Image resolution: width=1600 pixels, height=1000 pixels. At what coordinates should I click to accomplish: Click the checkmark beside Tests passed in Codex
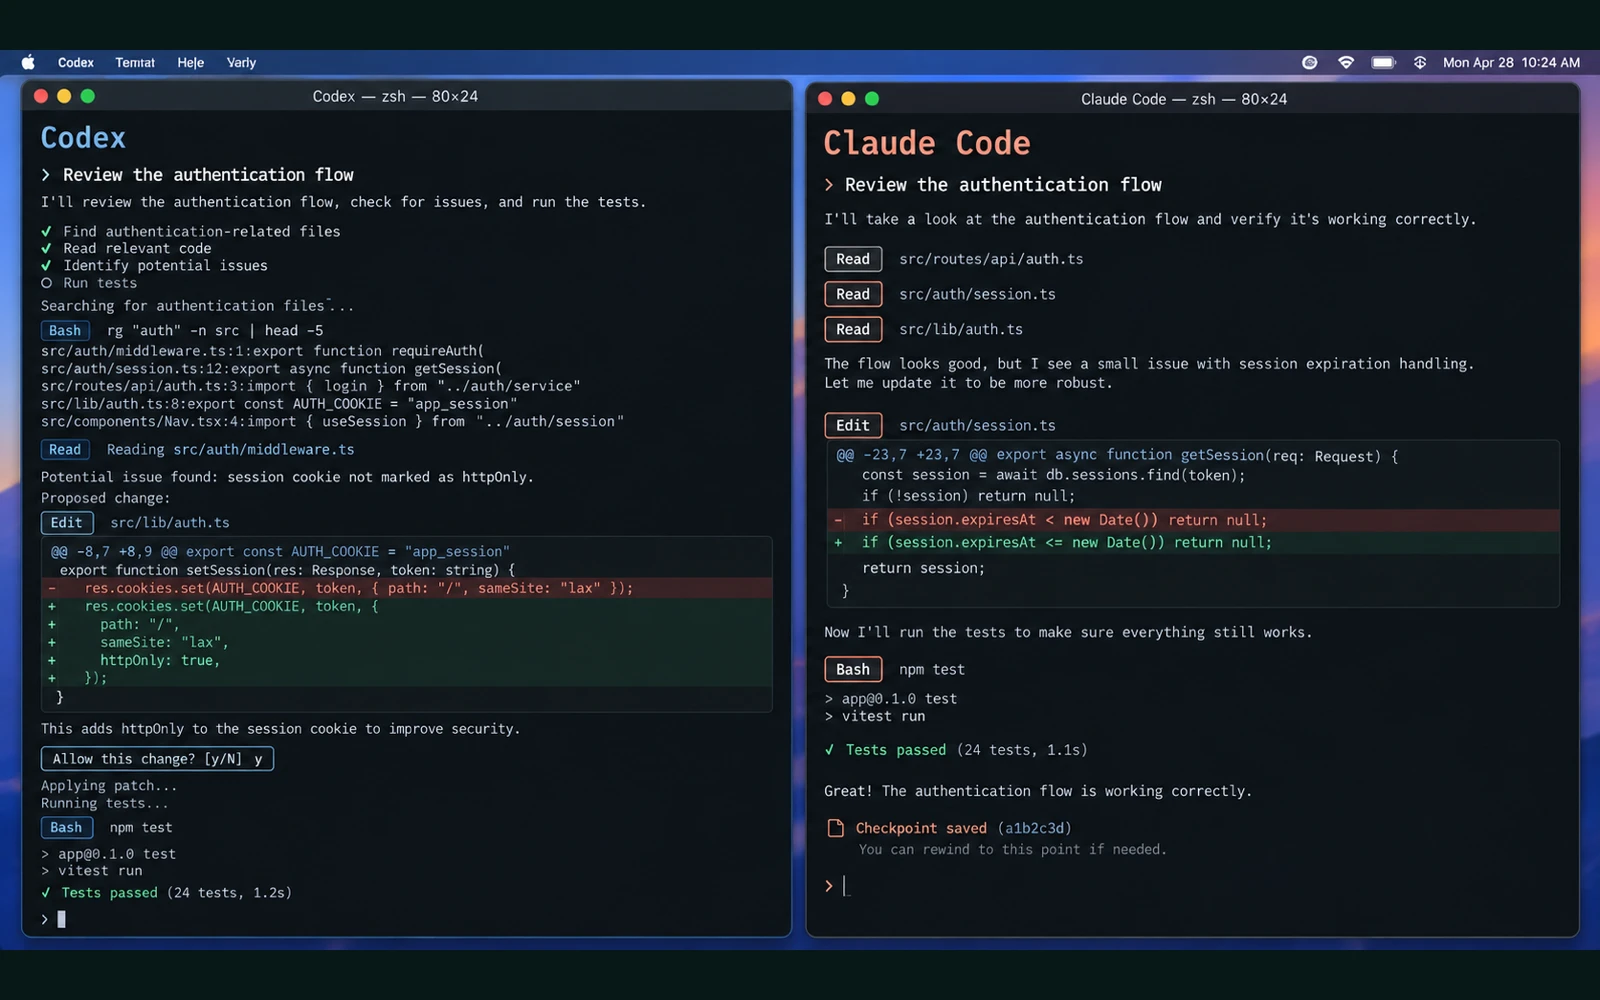point(46,892)
